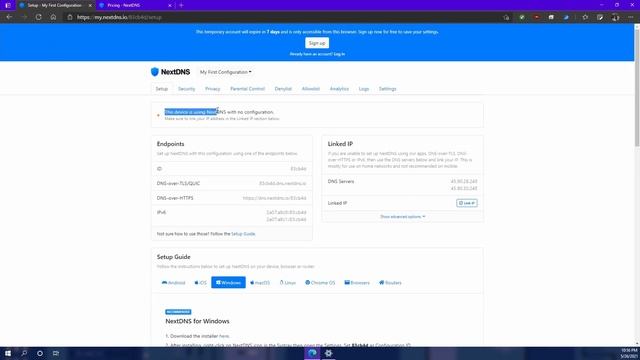640x360 pixels.
Task: Open the favorites star icon
Action: (x=585, y=17)
